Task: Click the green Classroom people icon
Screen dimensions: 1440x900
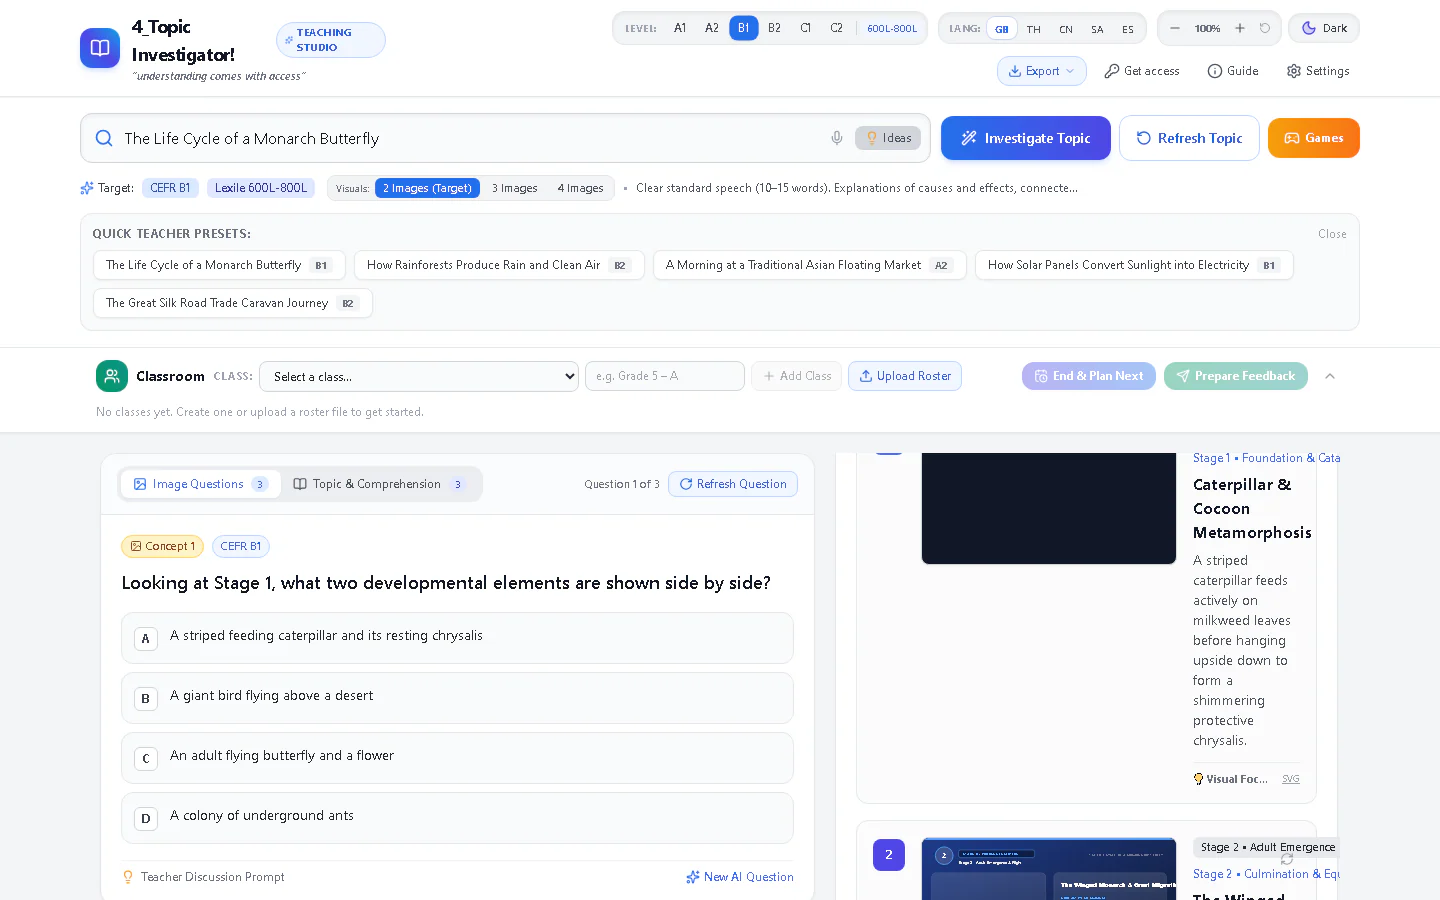Action: [x=112, y=376]
